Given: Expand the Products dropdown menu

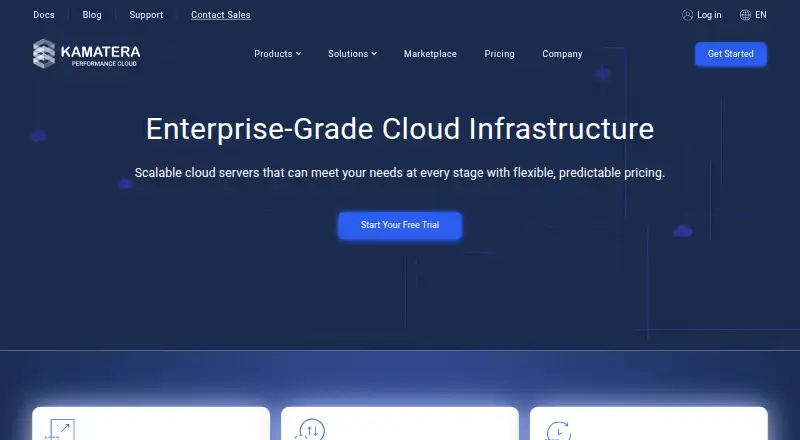Looking at the screenshot, I should [278, 54].
